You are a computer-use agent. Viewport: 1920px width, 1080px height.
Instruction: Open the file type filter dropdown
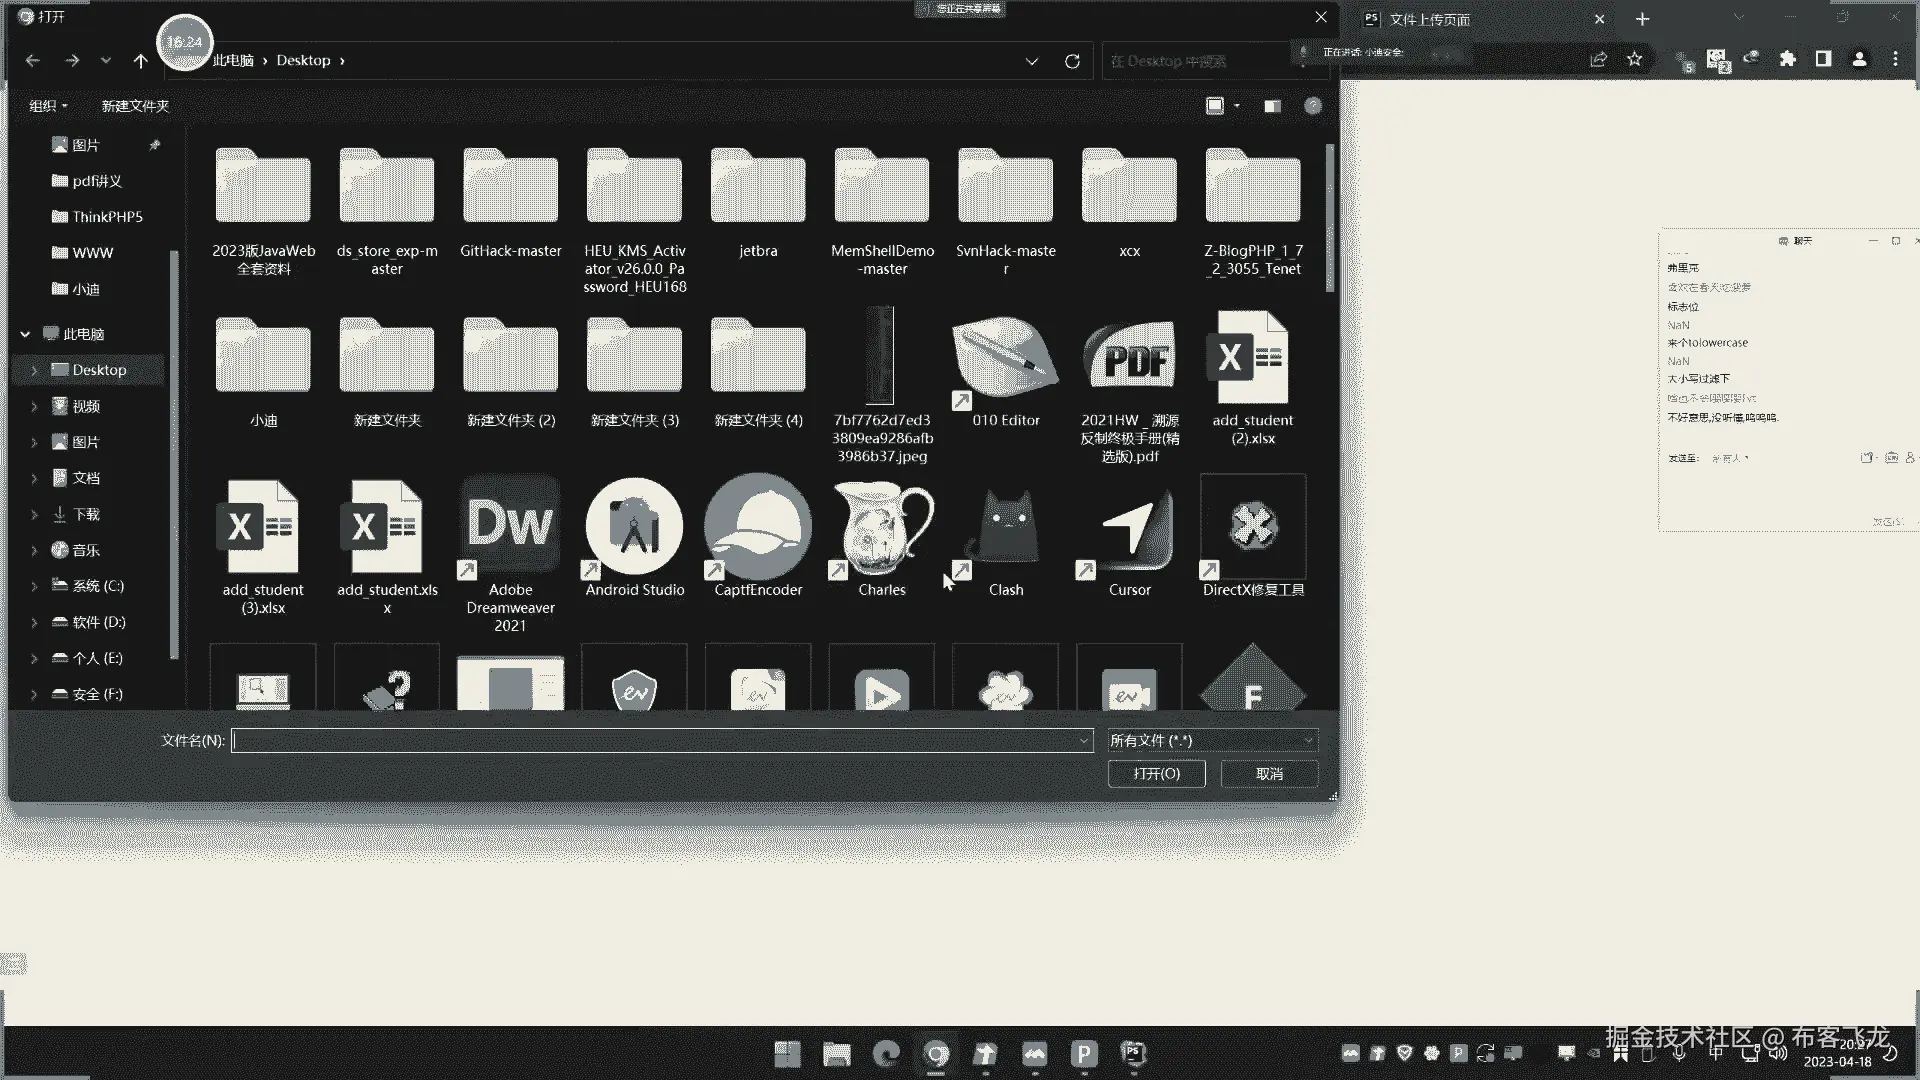(x=1211, y=740)
